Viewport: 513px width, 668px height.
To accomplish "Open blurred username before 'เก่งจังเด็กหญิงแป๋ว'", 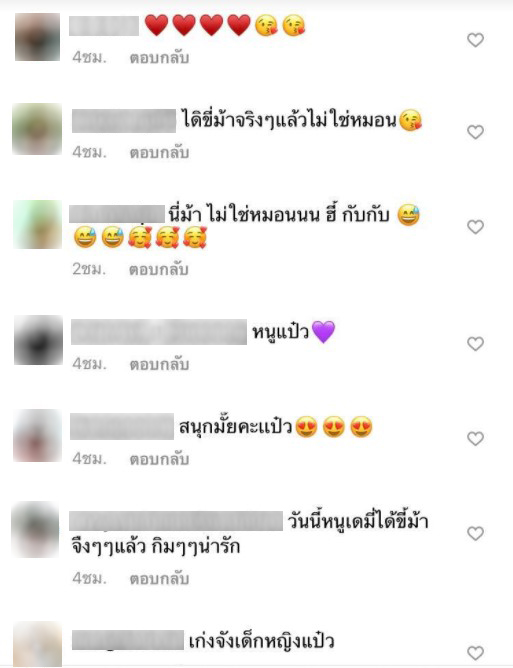I will point(128,640).
